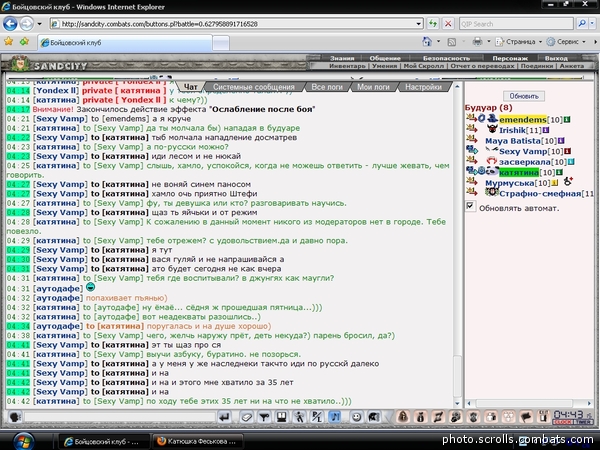
Task: Expand the toolbar overflow chevron
Action: pyautogui.click(x=595, y=42)
